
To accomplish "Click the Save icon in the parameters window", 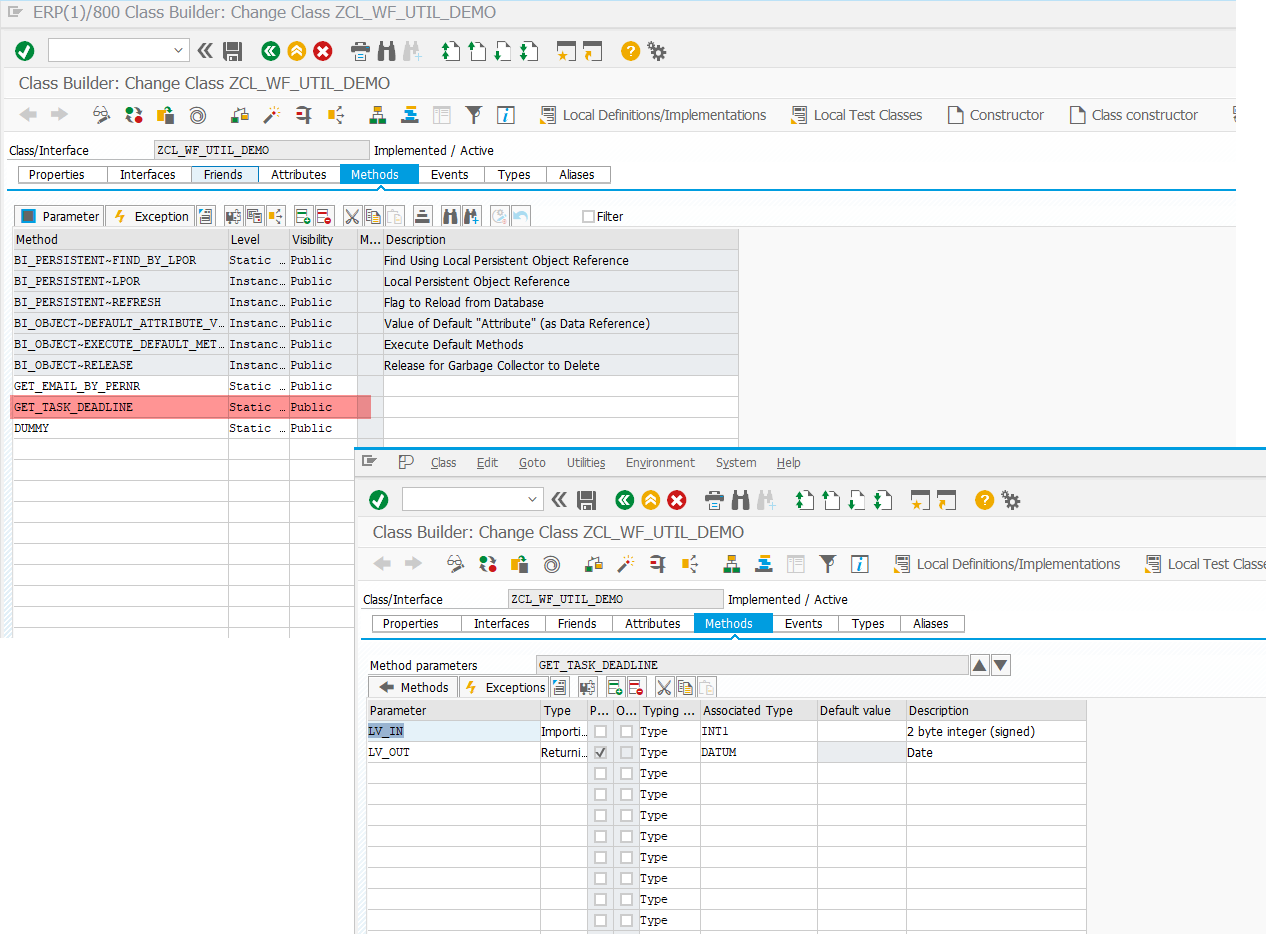I will pos(587,500).
